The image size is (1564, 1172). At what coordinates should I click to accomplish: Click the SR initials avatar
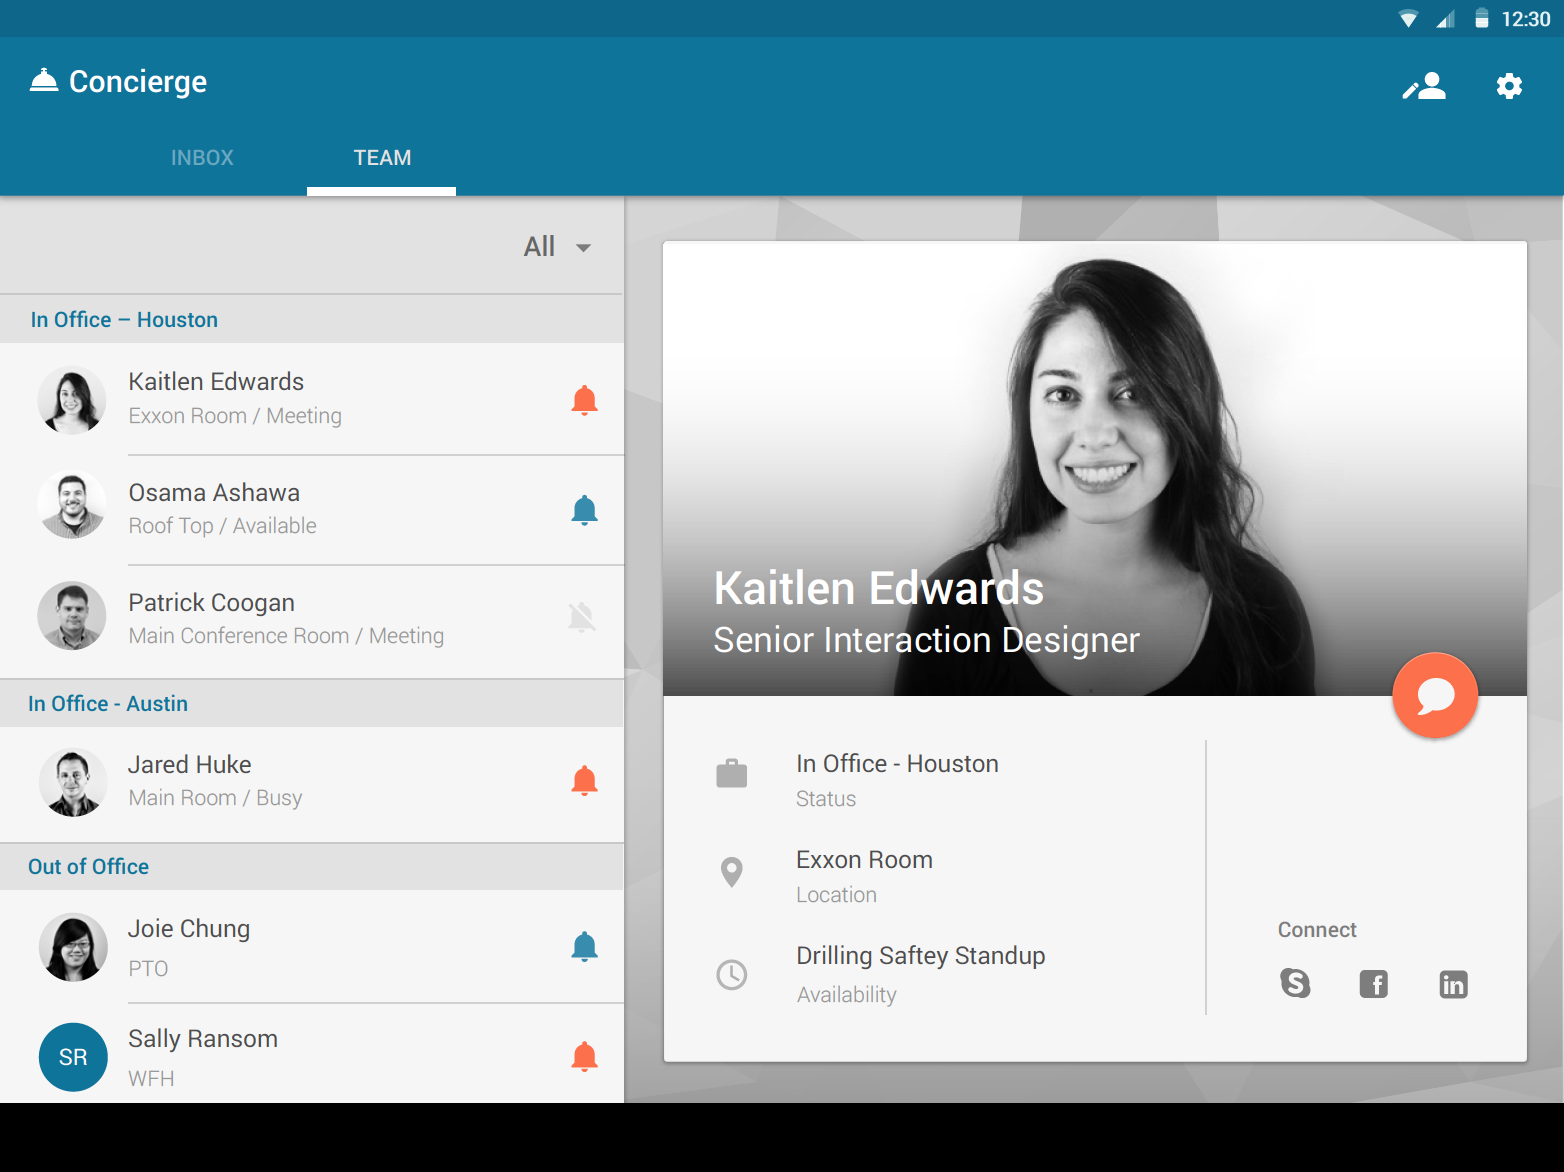coord(73,1057)
